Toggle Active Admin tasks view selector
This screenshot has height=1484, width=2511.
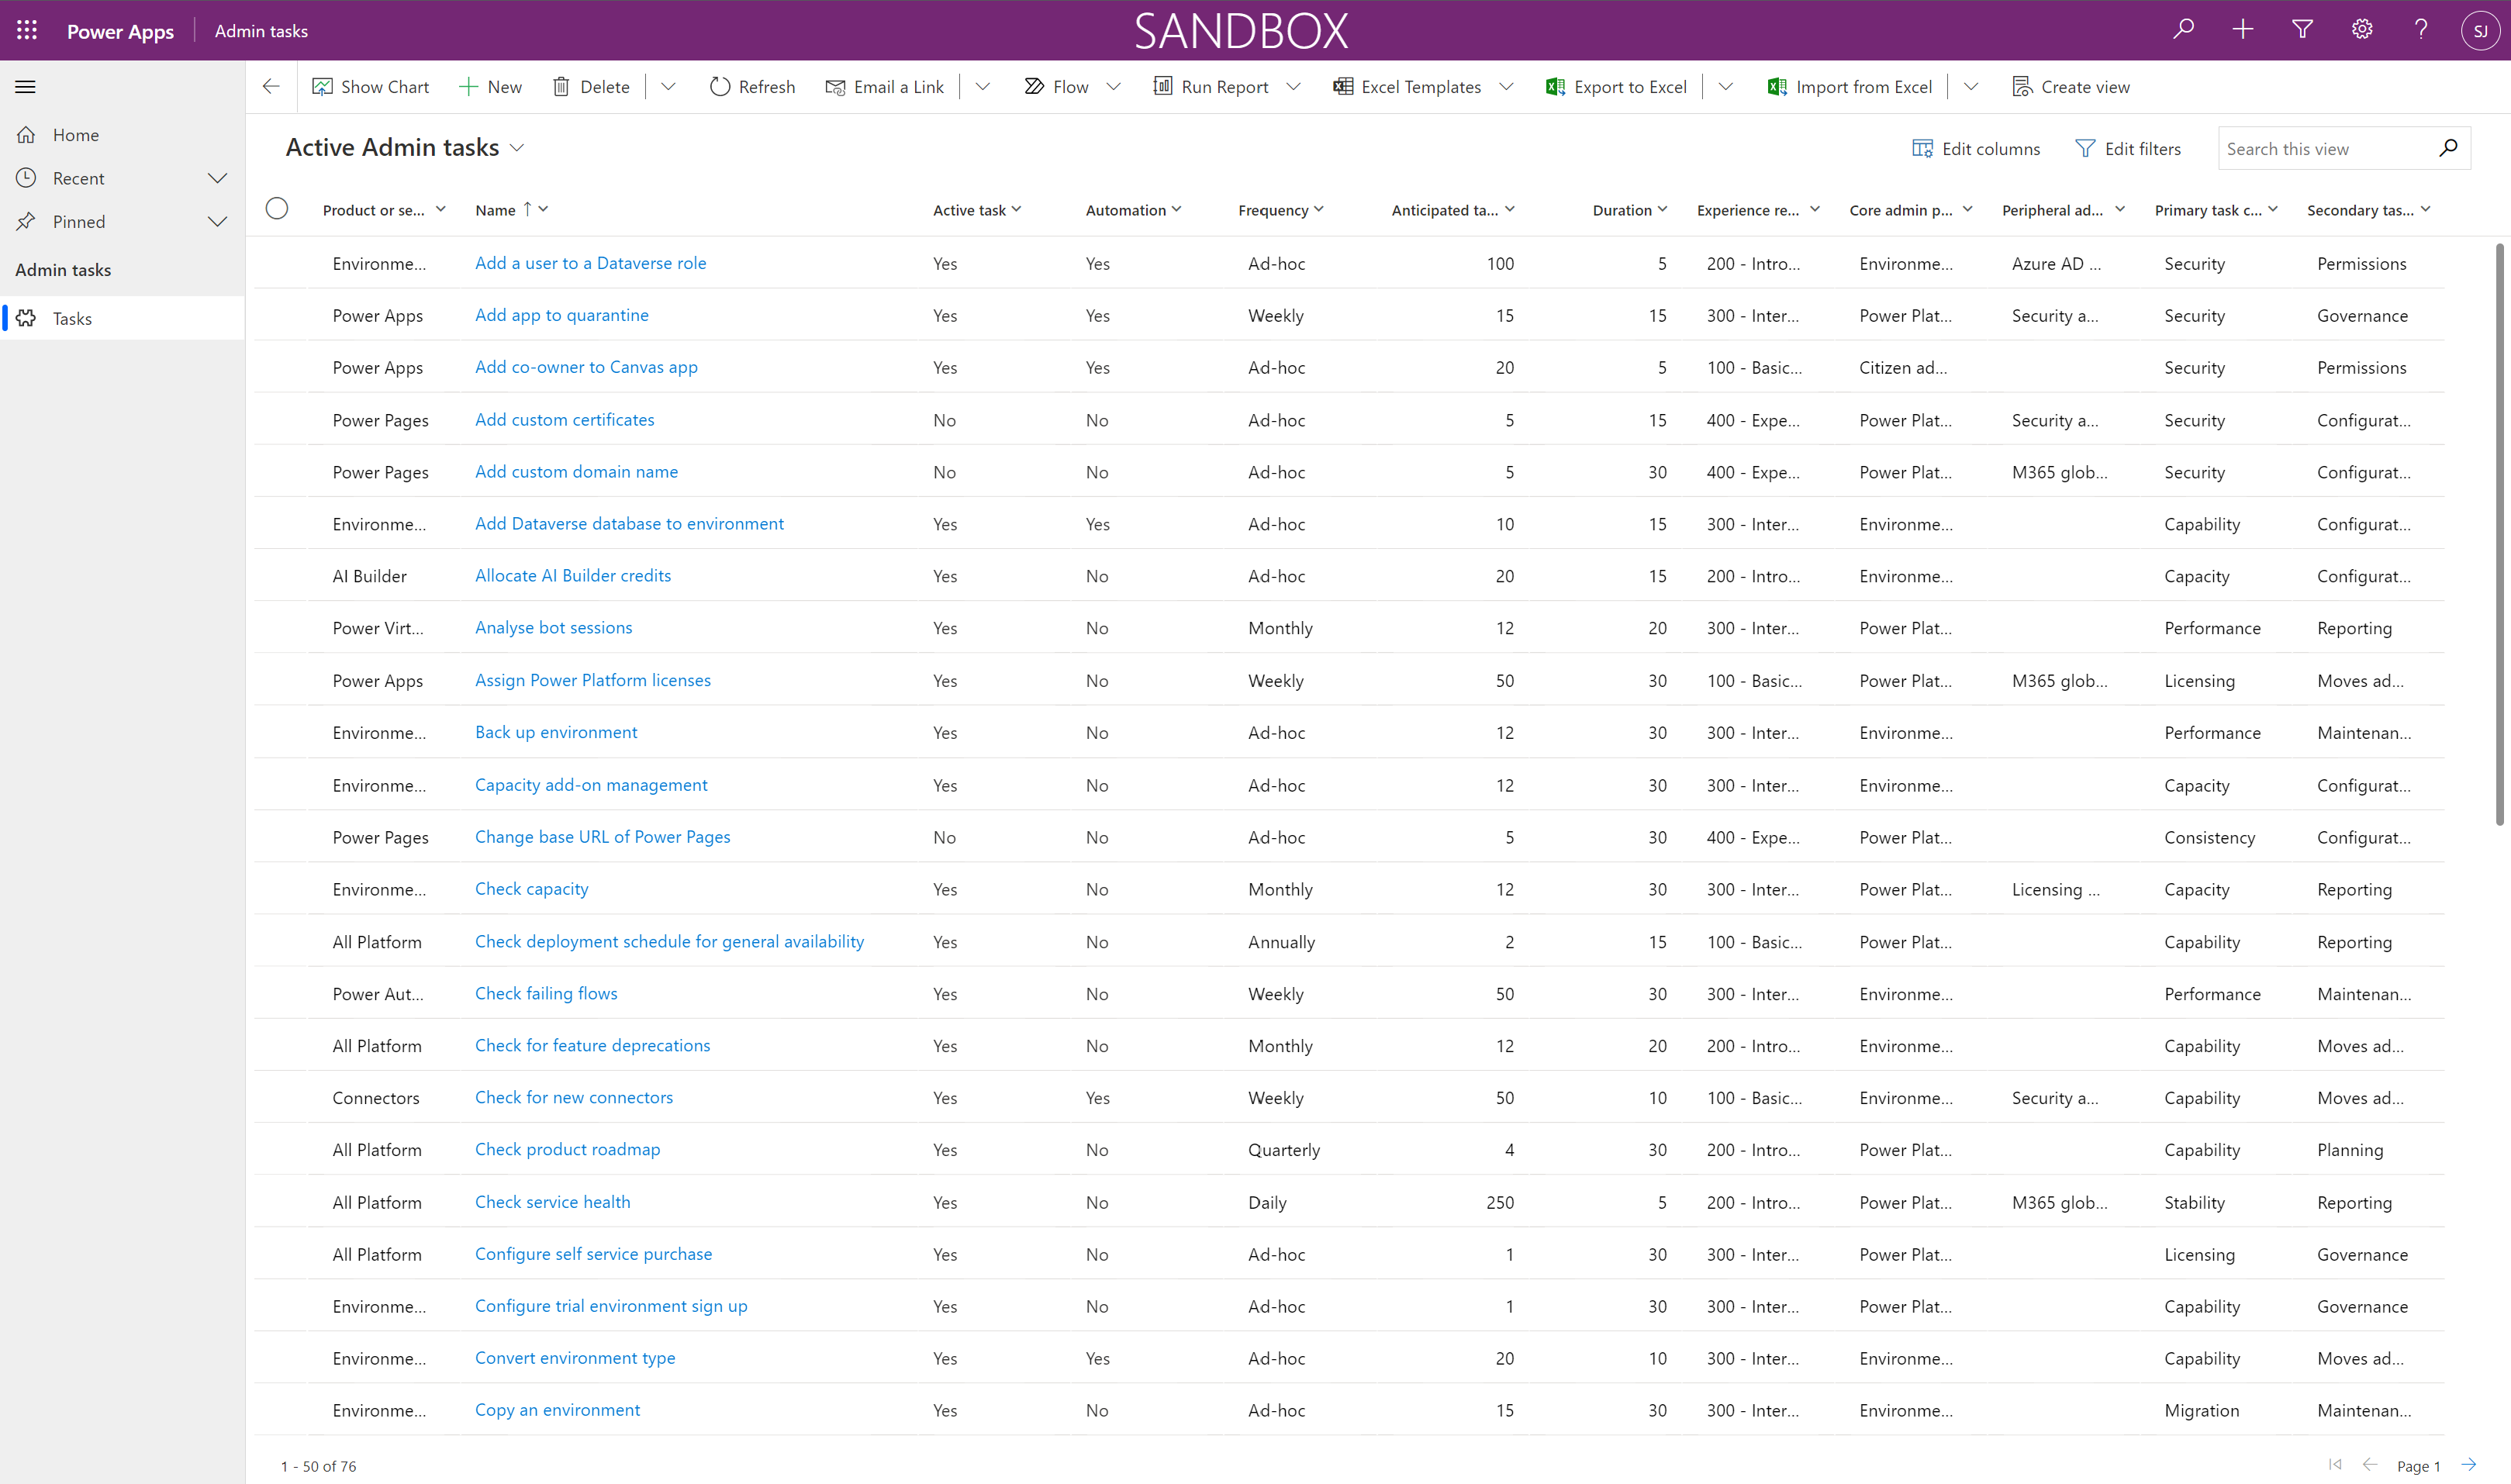[518, 147]
